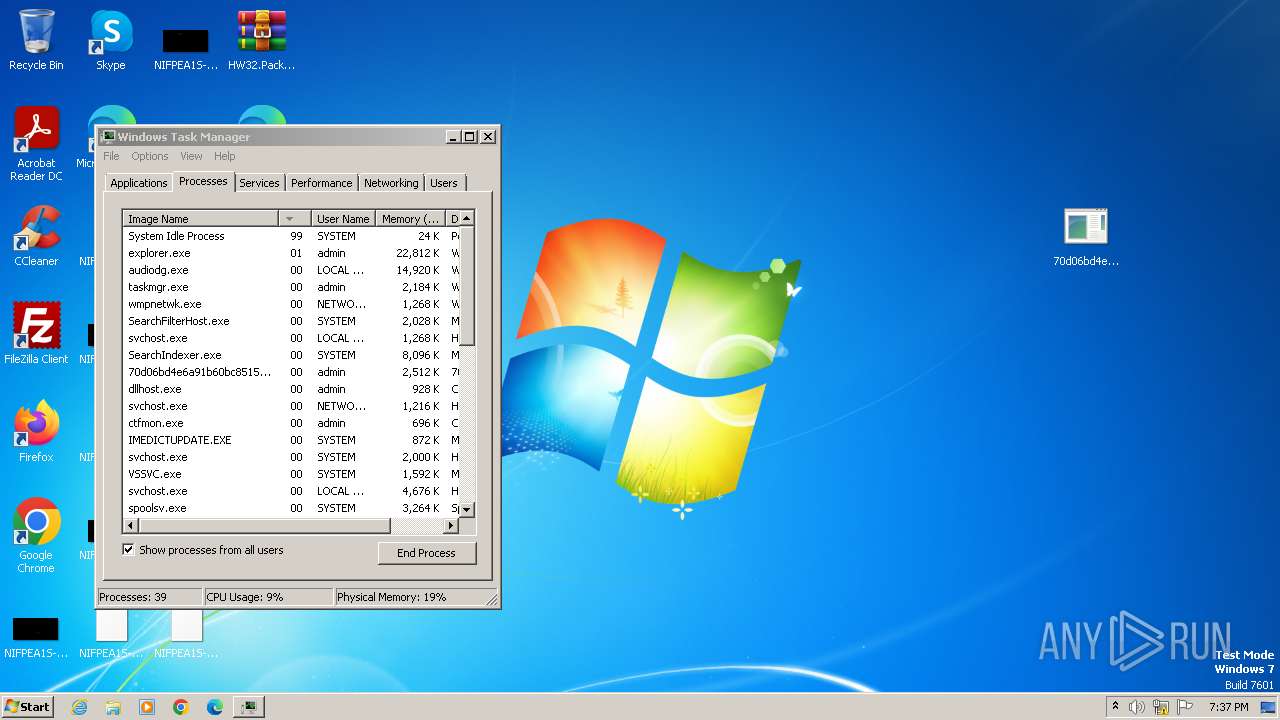This screenshot has height=720, width=1280.
Task: Switch to the Performance tab
Action: pyautogui.click(x=322, y=183)
